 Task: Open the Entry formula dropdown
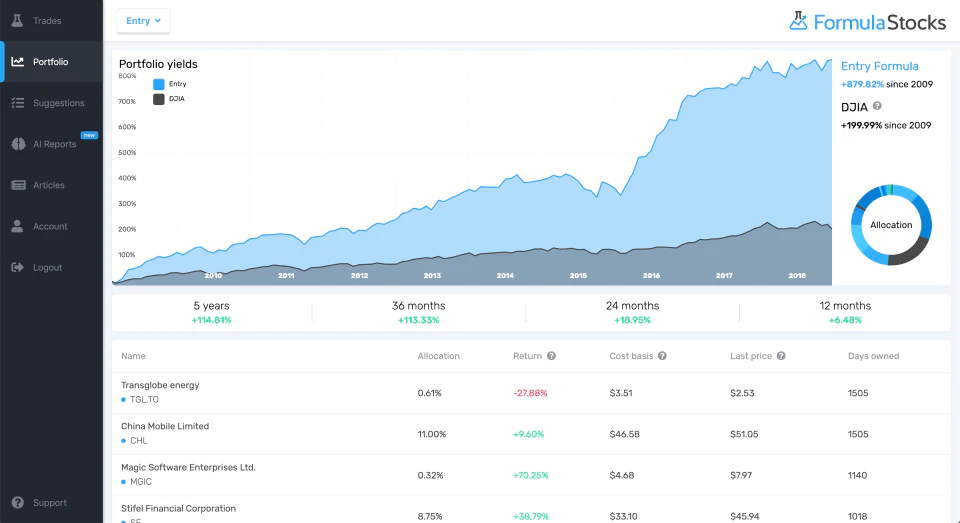(x=143, y=21)
